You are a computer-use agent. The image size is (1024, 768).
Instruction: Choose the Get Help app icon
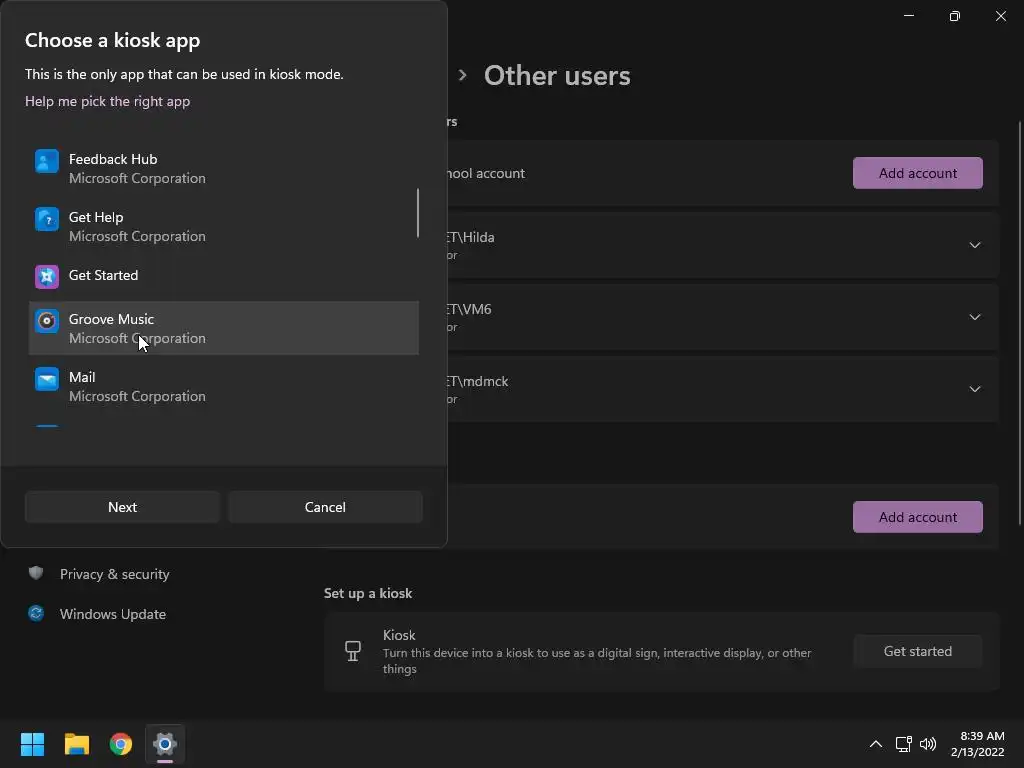point(47,219)
